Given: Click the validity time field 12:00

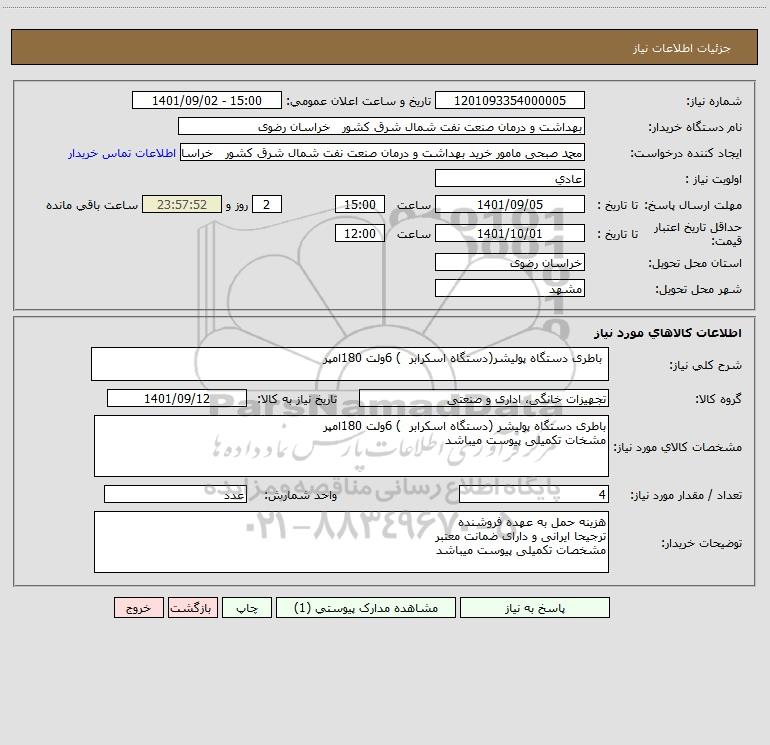Looking at the screenshot, I should (x=359, y=233).
